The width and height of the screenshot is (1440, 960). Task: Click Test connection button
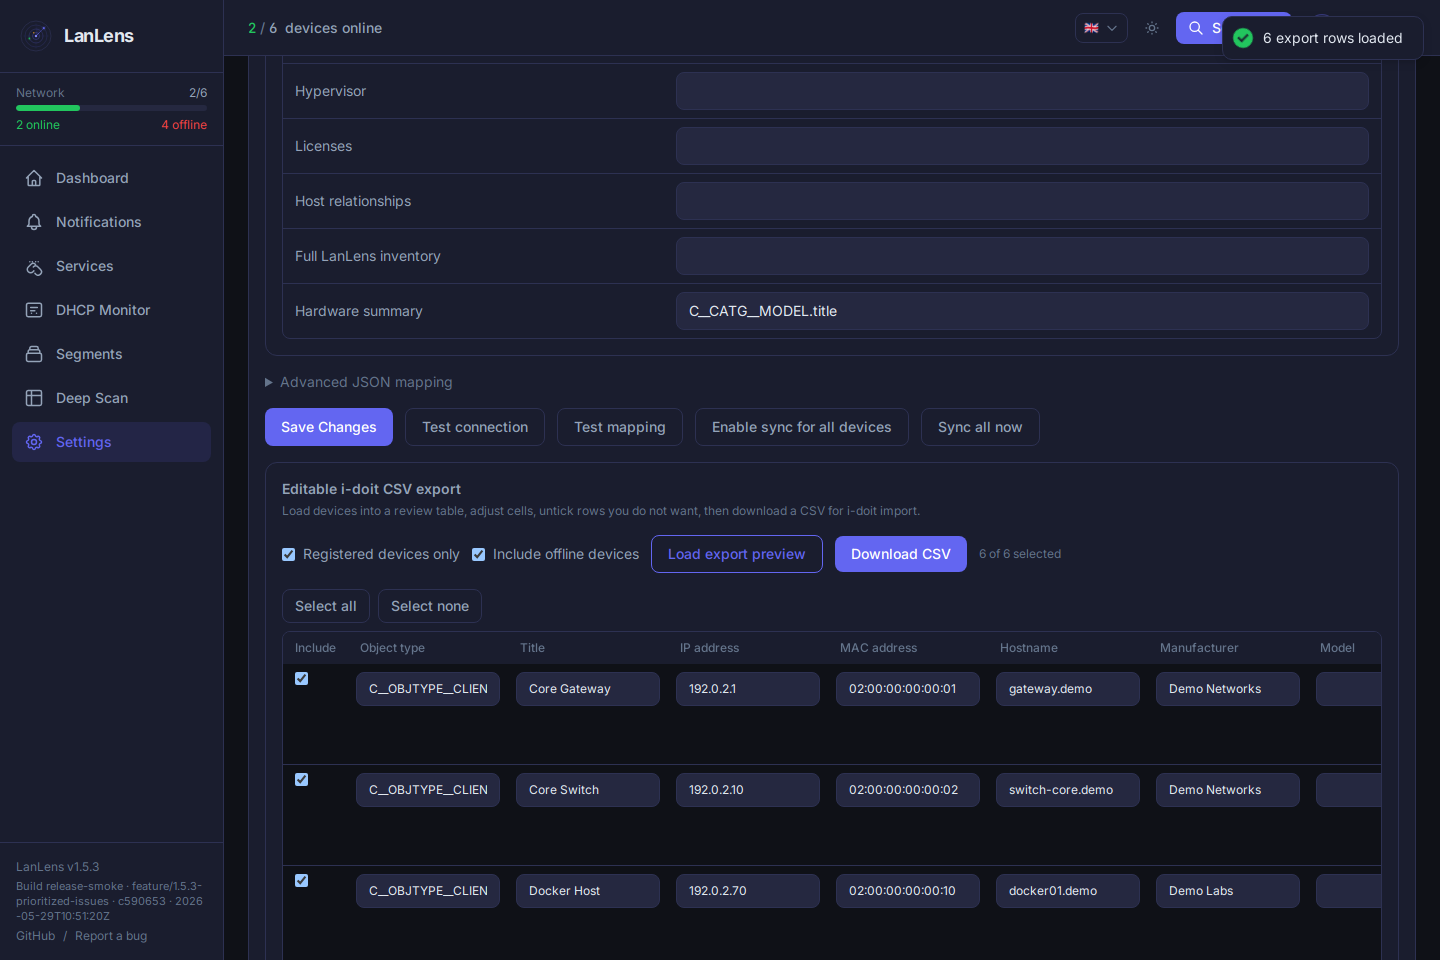[x=475, y=427]
